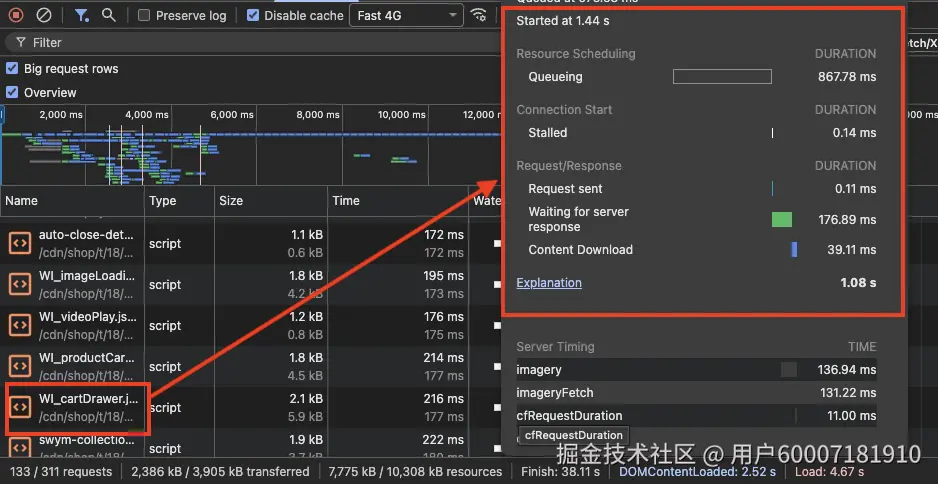Click 133 / 311 requests status entry

pyautogui.click(x=61, y=471)
